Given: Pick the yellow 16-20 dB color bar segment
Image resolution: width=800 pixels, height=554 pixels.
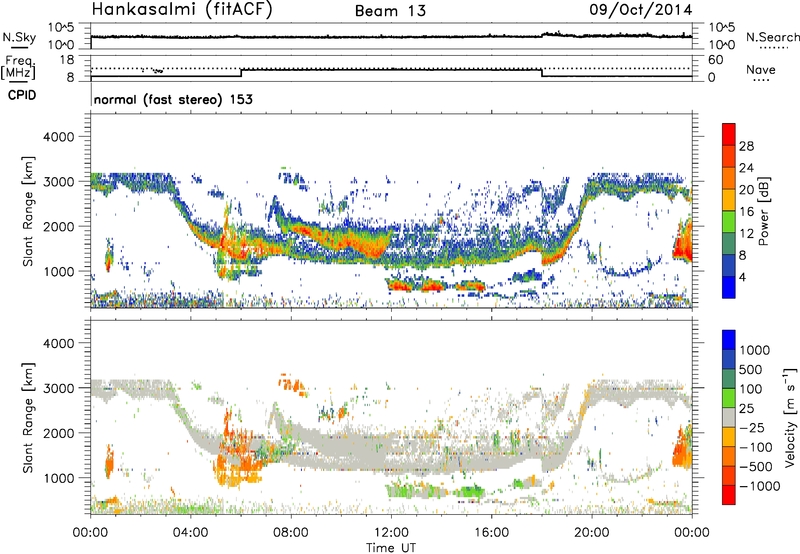Looking at the screenshot, I should tap(729, 199).
